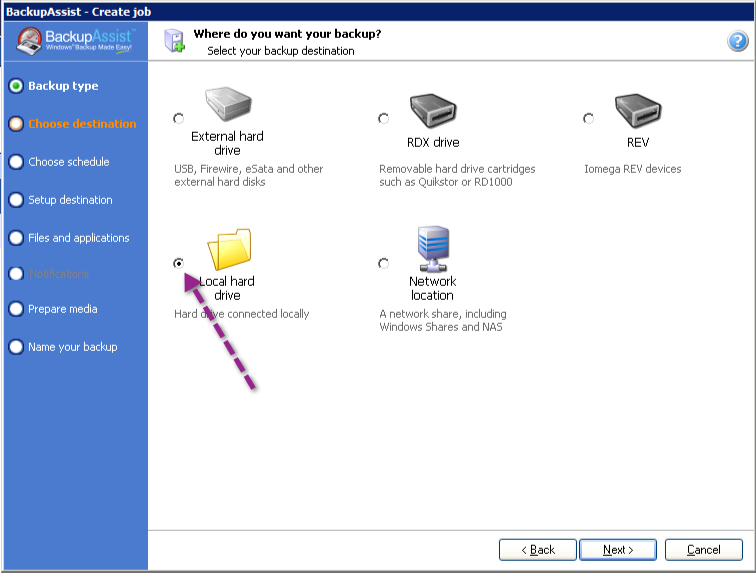Click the blue help question mark icon

pos(737,41)
